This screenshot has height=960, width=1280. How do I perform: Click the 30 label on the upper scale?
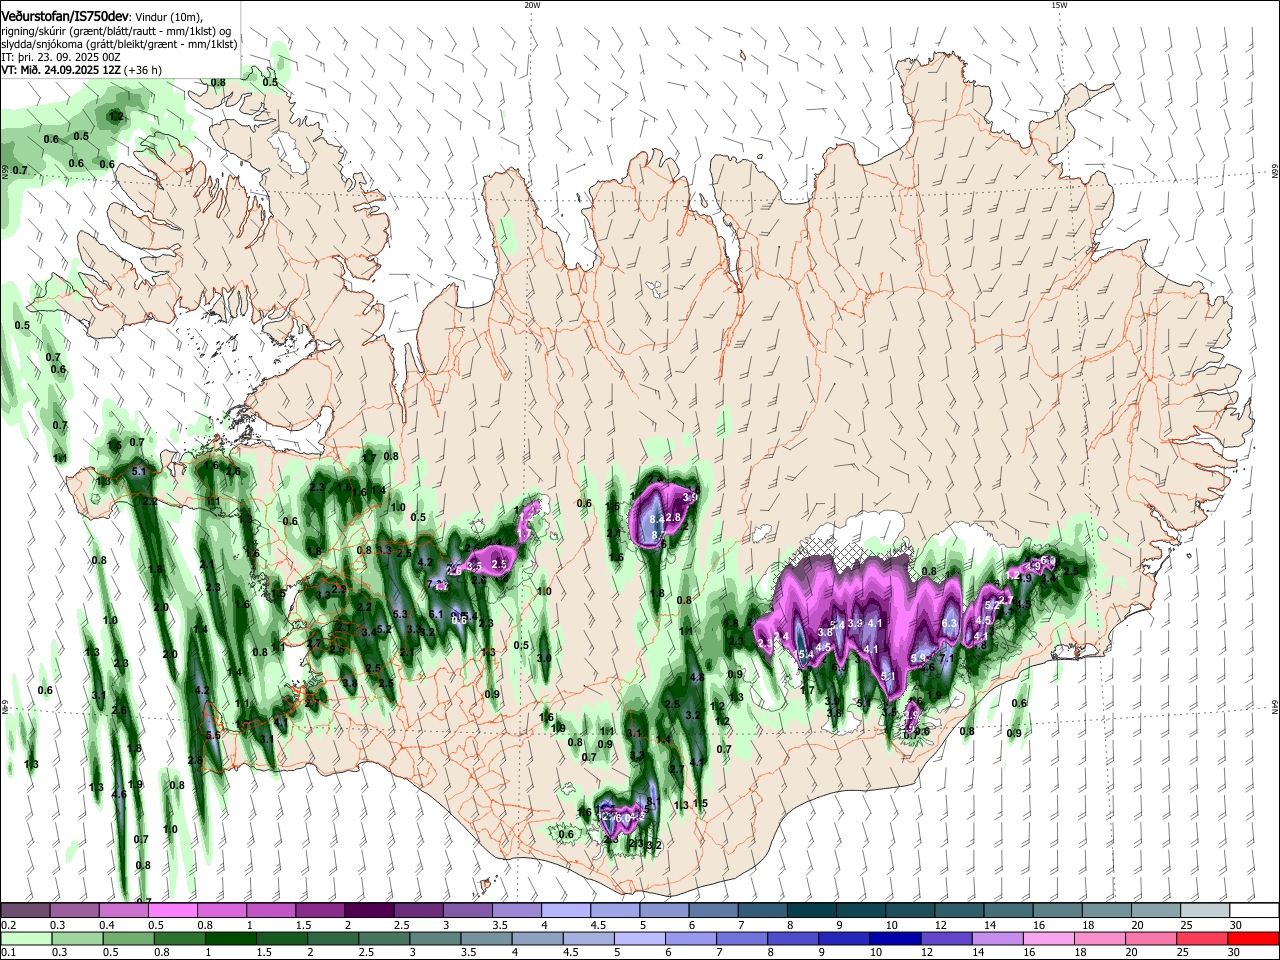[x=1236, y=924]
